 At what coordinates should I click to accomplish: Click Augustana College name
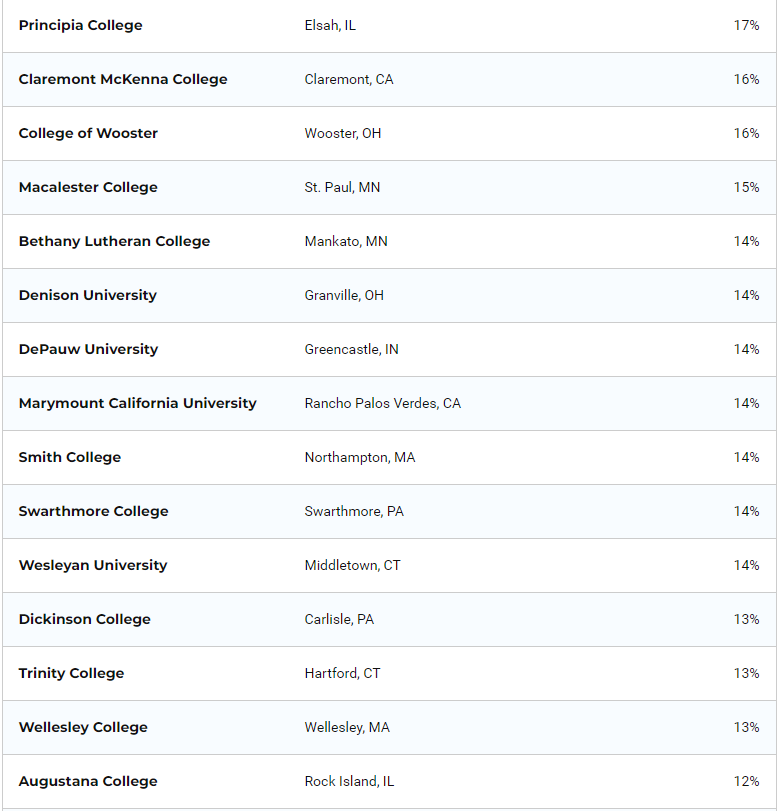[x=88, y=781]
